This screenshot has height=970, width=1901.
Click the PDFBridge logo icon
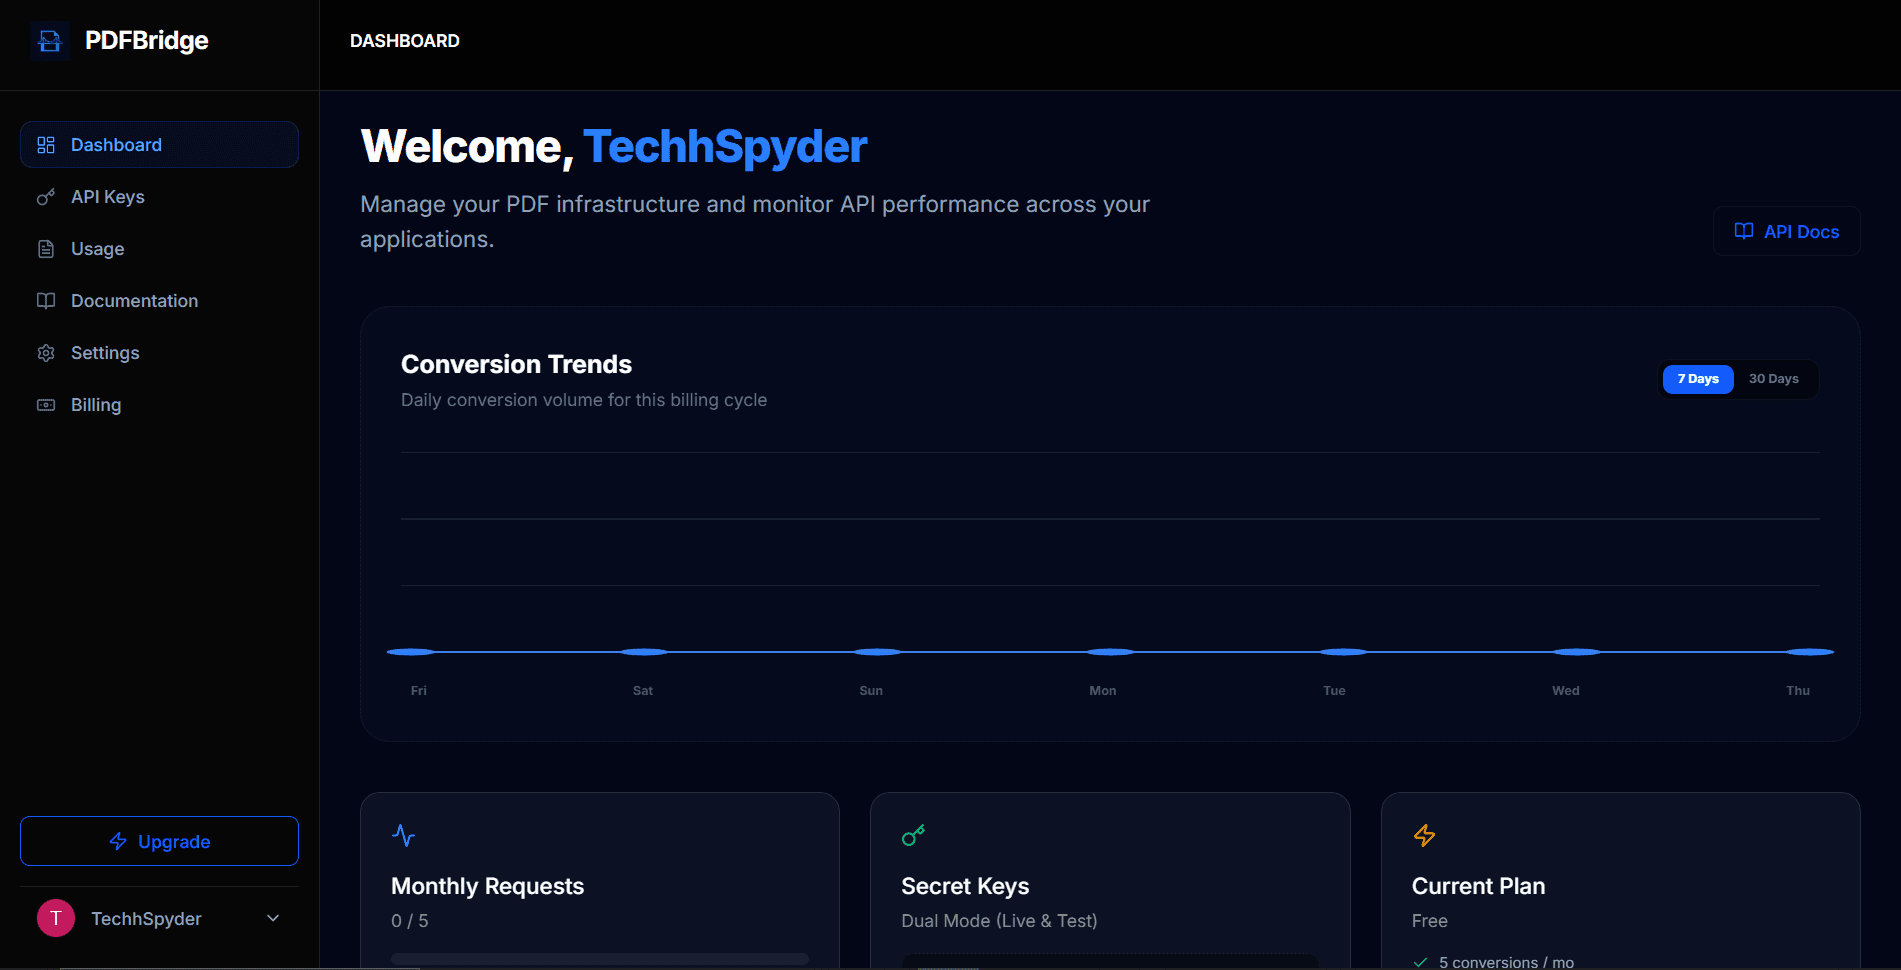[49, 40]
